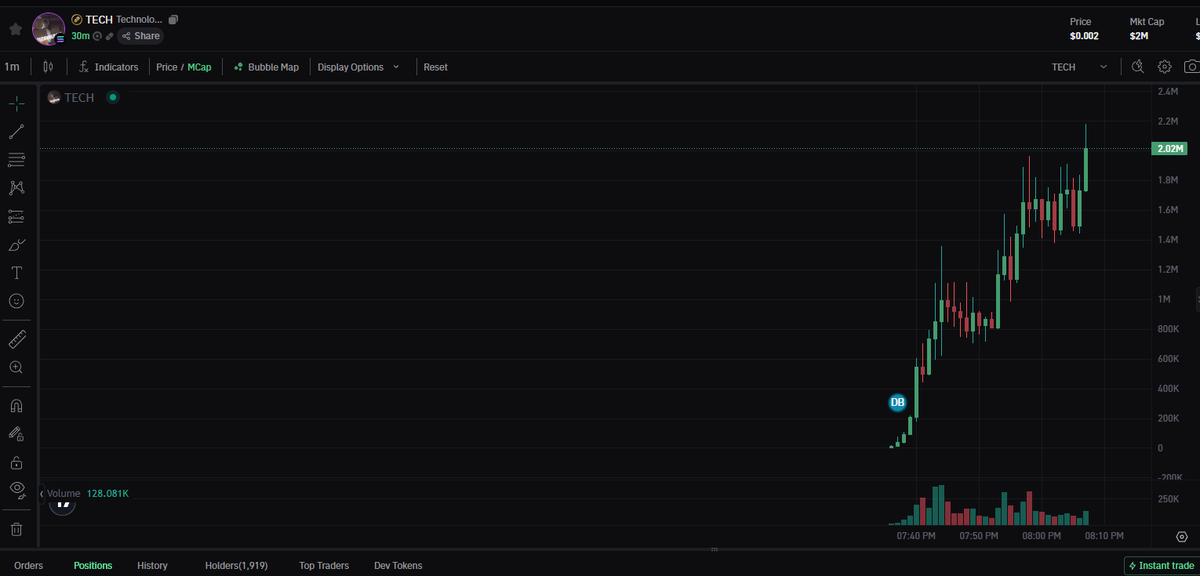
Task: Open the Top Traders tab
Action: 324,565
